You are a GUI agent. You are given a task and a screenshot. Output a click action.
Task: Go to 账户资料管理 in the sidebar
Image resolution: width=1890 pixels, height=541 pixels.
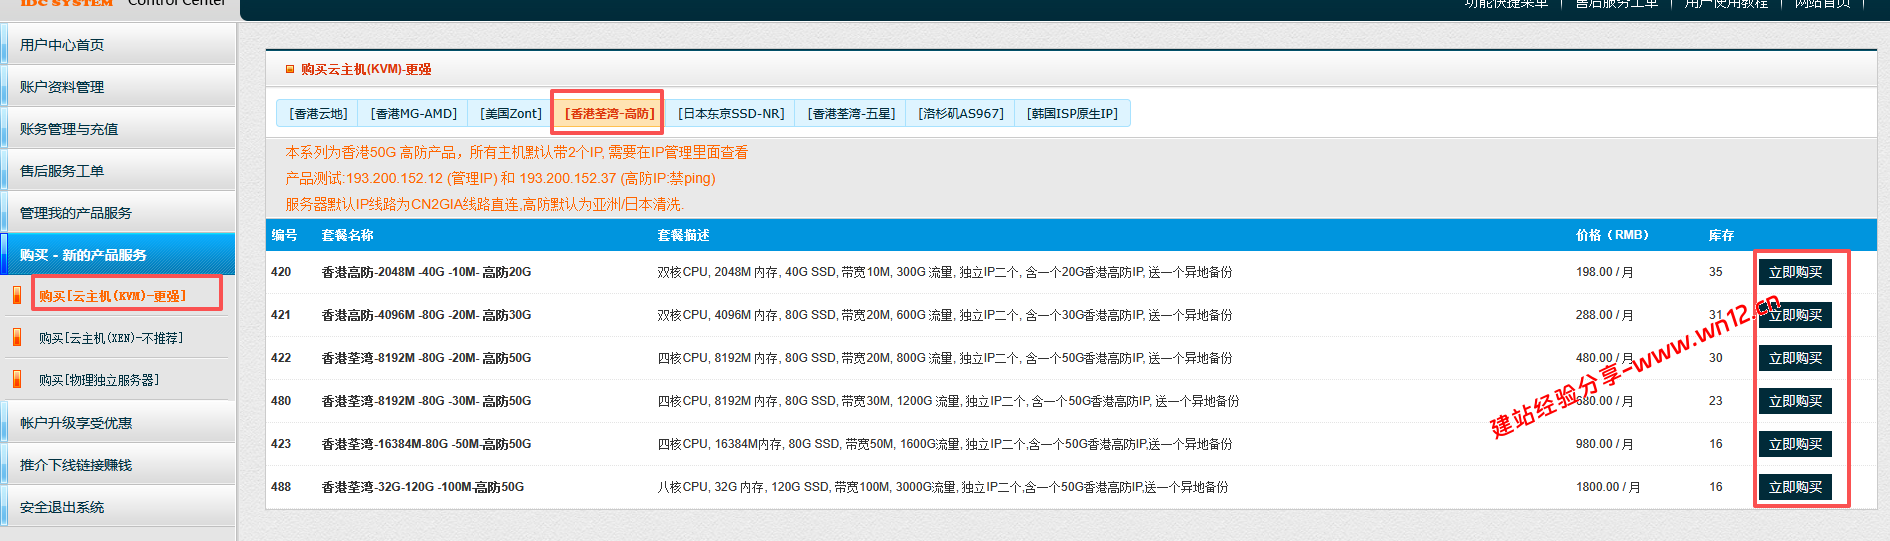click(62, 87)
